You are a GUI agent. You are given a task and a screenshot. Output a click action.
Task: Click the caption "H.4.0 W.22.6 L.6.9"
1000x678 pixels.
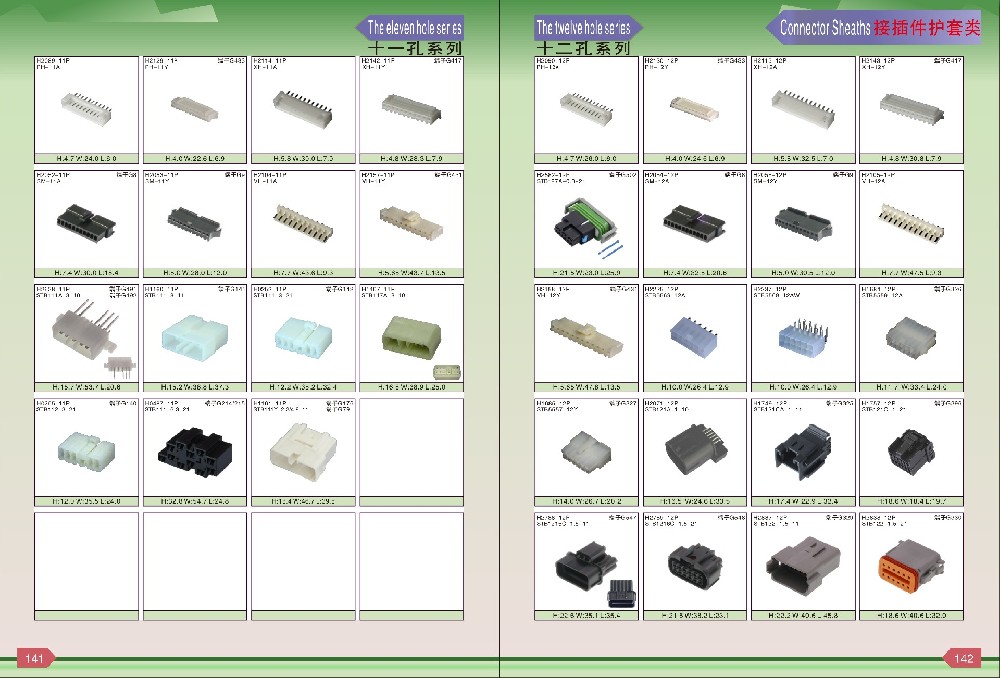click(x=195, y=158)
